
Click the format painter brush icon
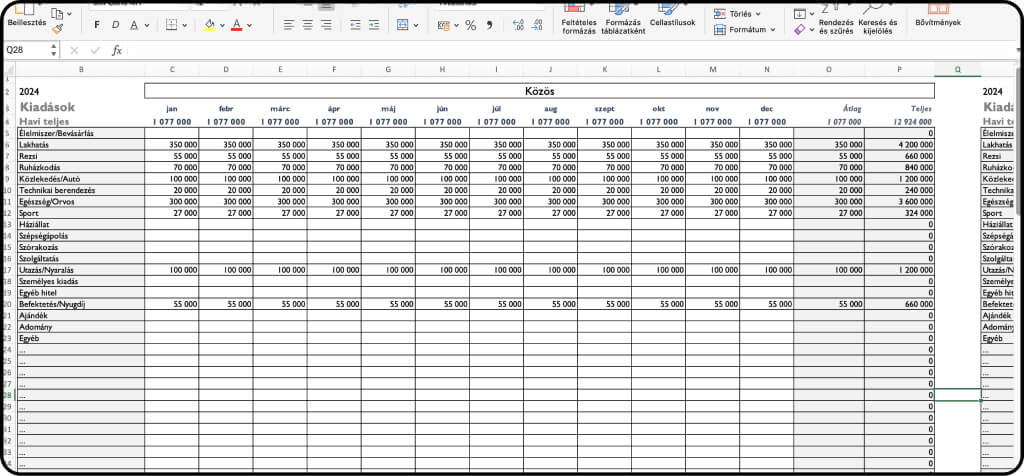coord(57,30)
